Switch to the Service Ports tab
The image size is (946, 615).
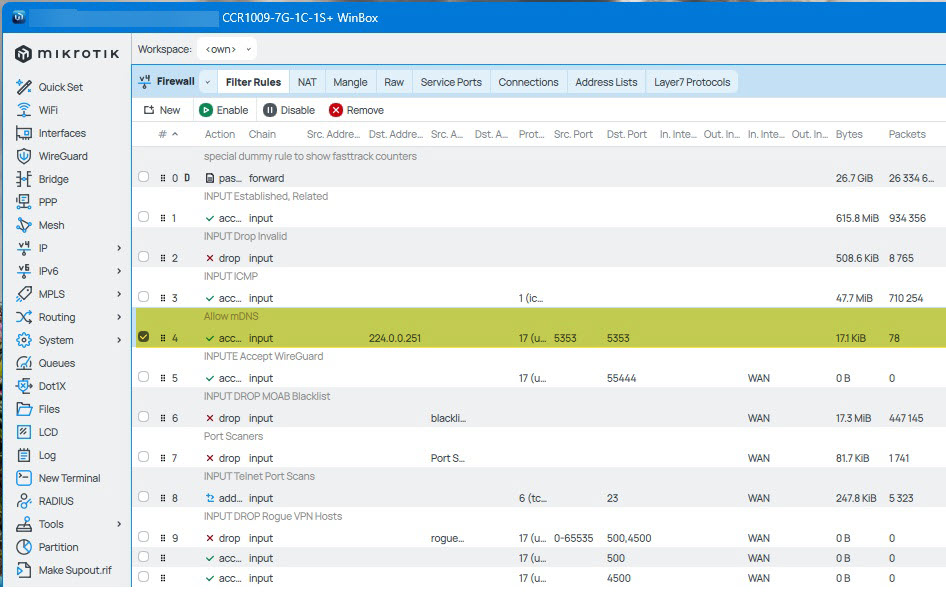coord(451,82)
